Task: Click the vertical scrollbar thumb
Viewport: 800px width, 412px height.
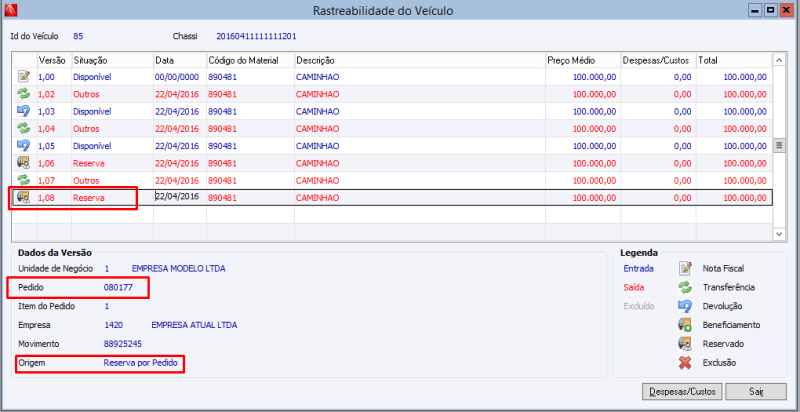Action: pyautogui.click(x=779, y=145)
